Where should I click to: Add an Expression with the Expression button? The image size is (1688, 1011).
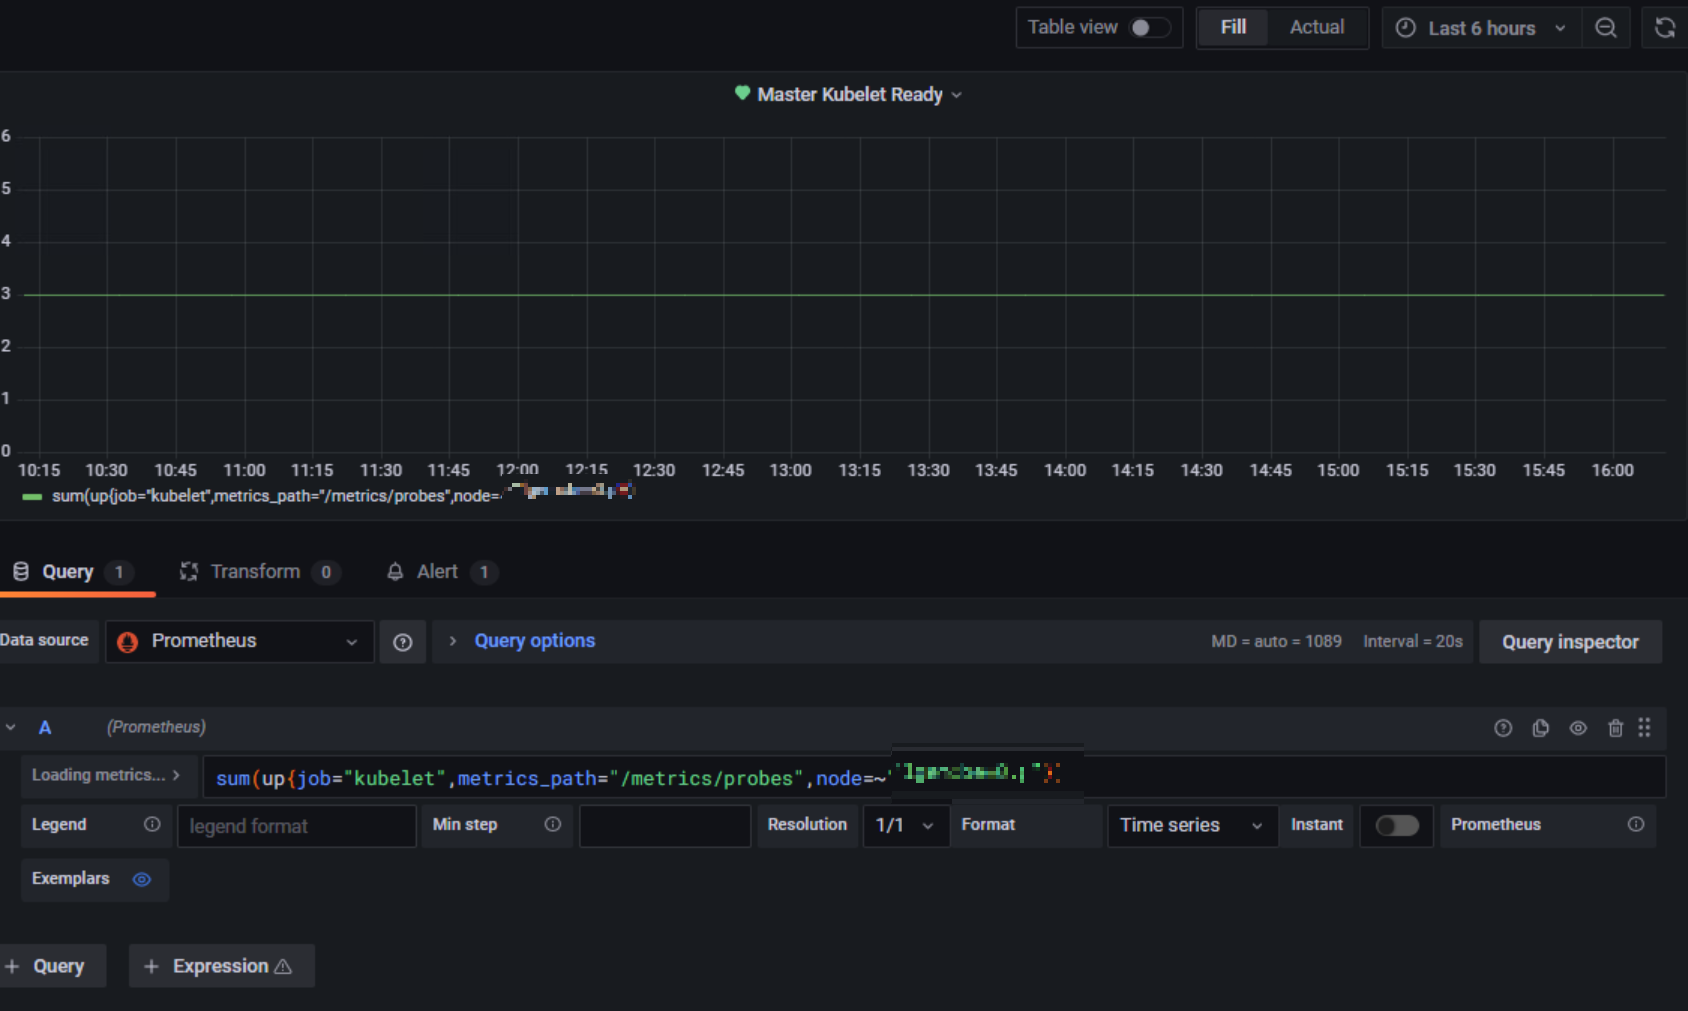221,966
